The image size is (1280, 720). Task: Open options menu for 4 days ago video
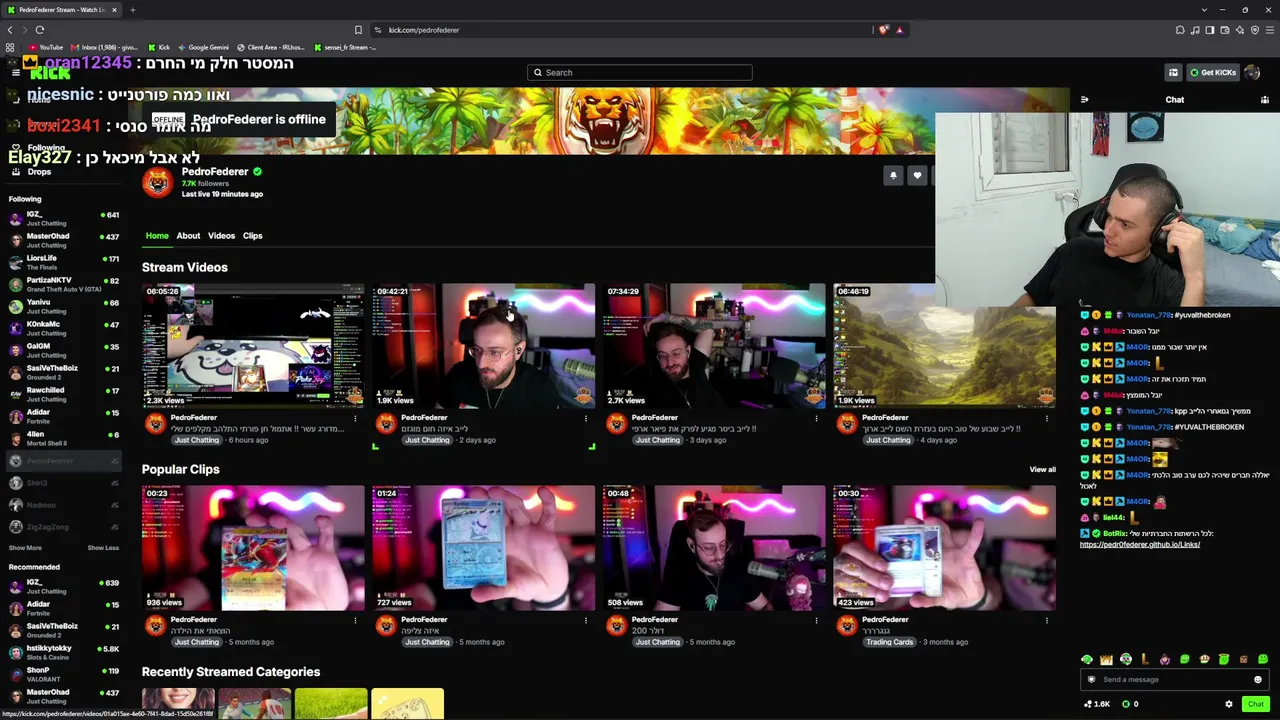[x=1047, y=418]
